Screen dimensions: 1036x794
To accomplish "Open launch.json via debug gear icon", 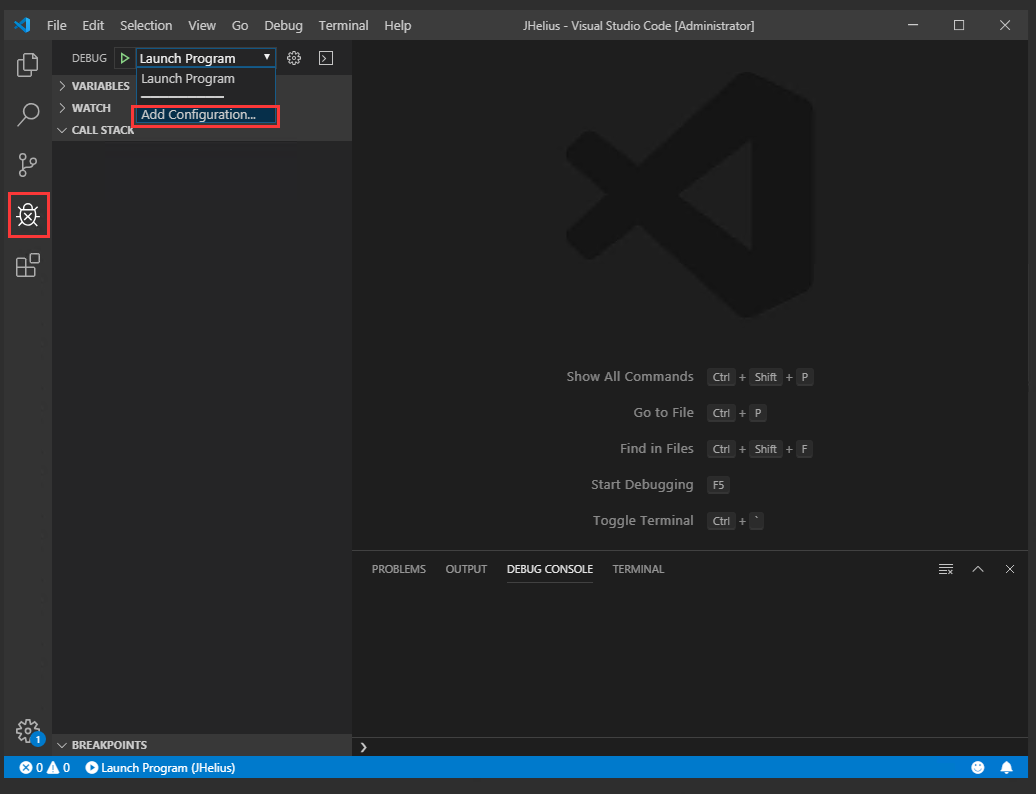I will pyautogui.click(x=294, y=58).
